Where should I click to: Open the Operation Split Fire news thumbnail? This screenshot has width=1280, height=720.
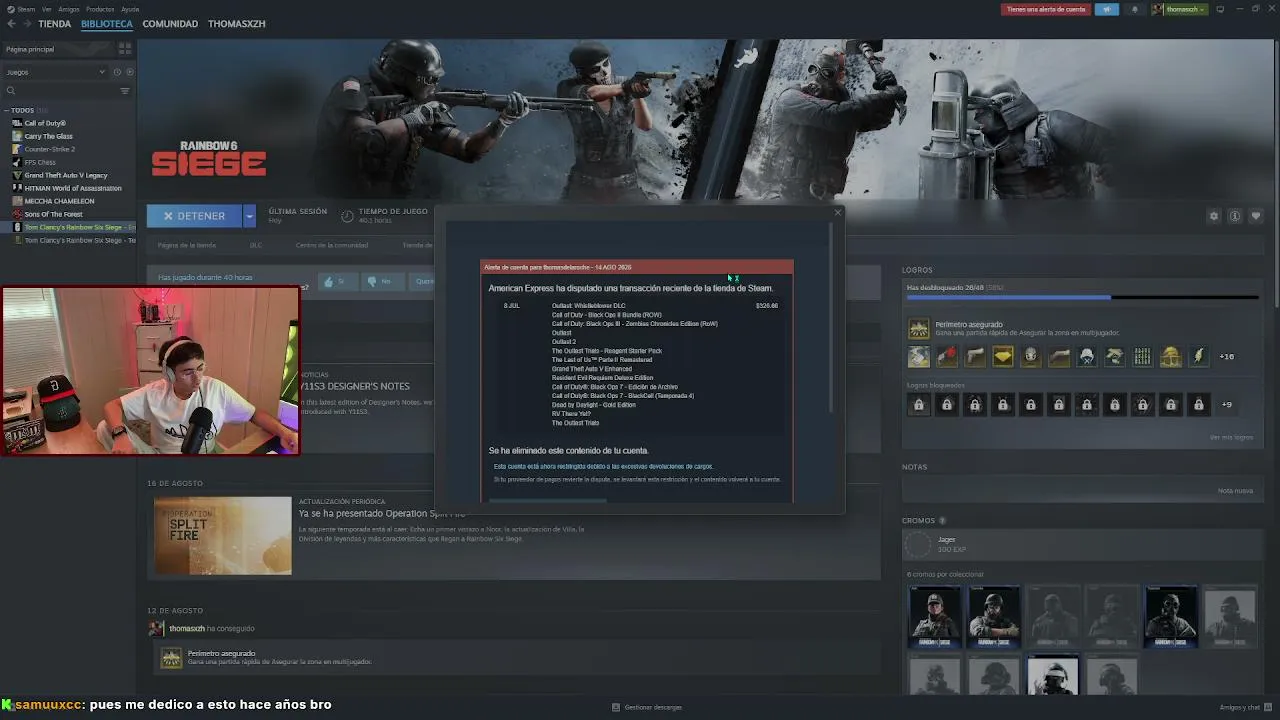pos(223,536)
